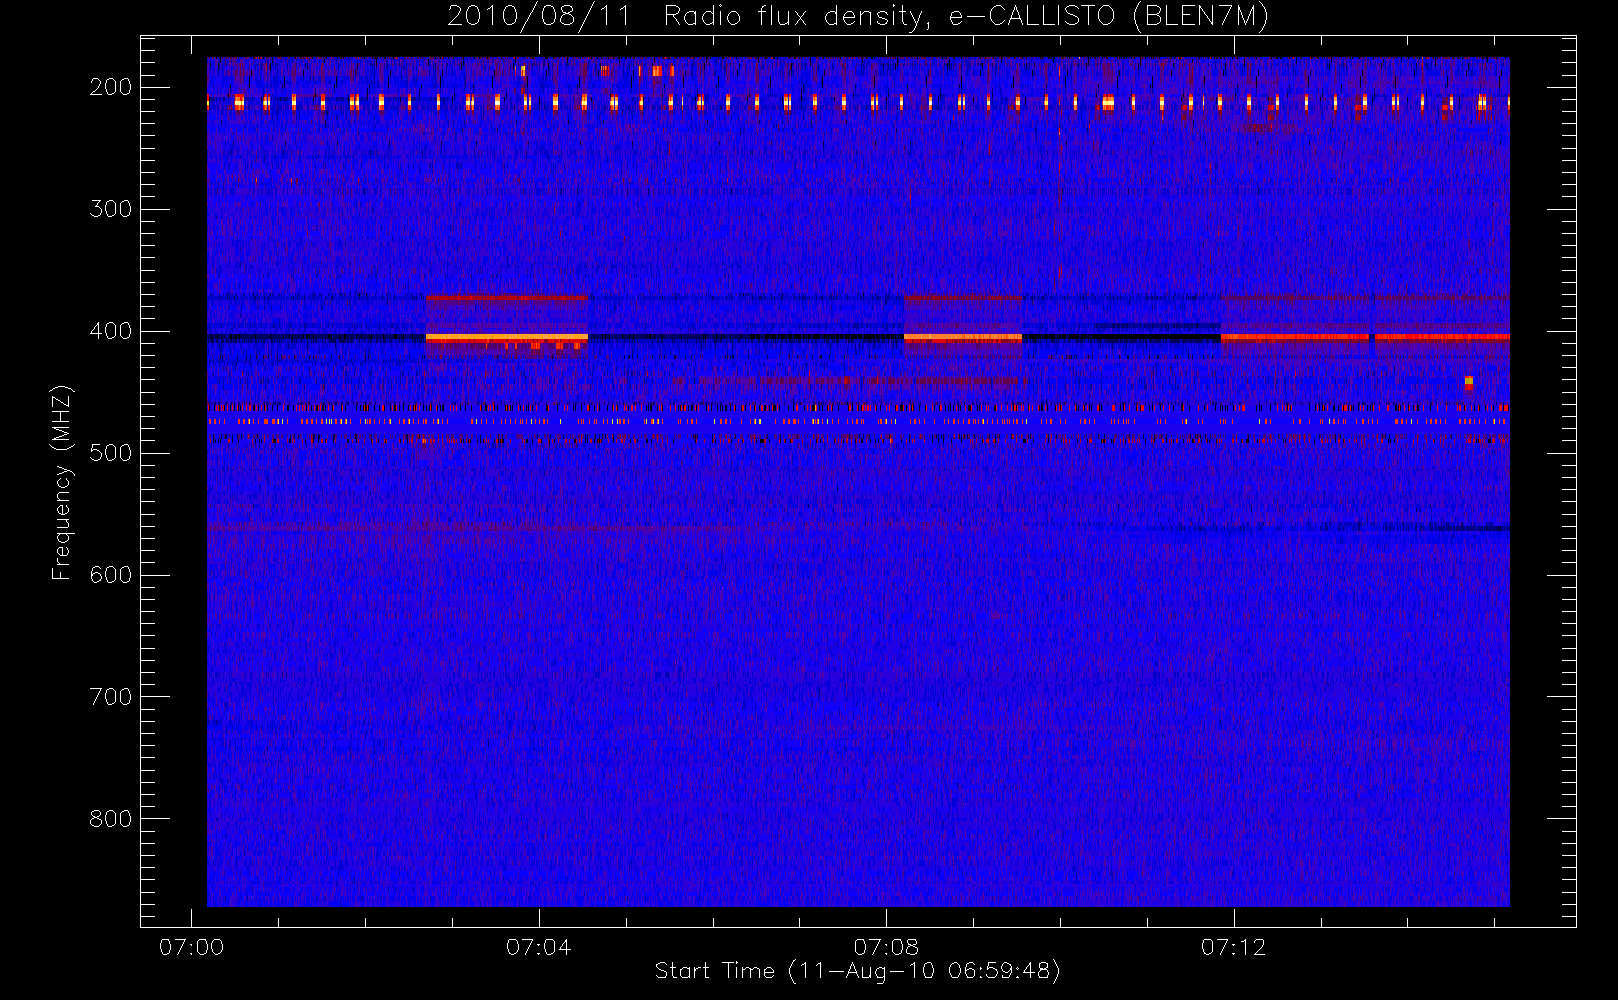The image size is (1618, 1000).
Task: Click the bright yellow burst near 07:03 at 405 MHz
Action: pos(507,338)
